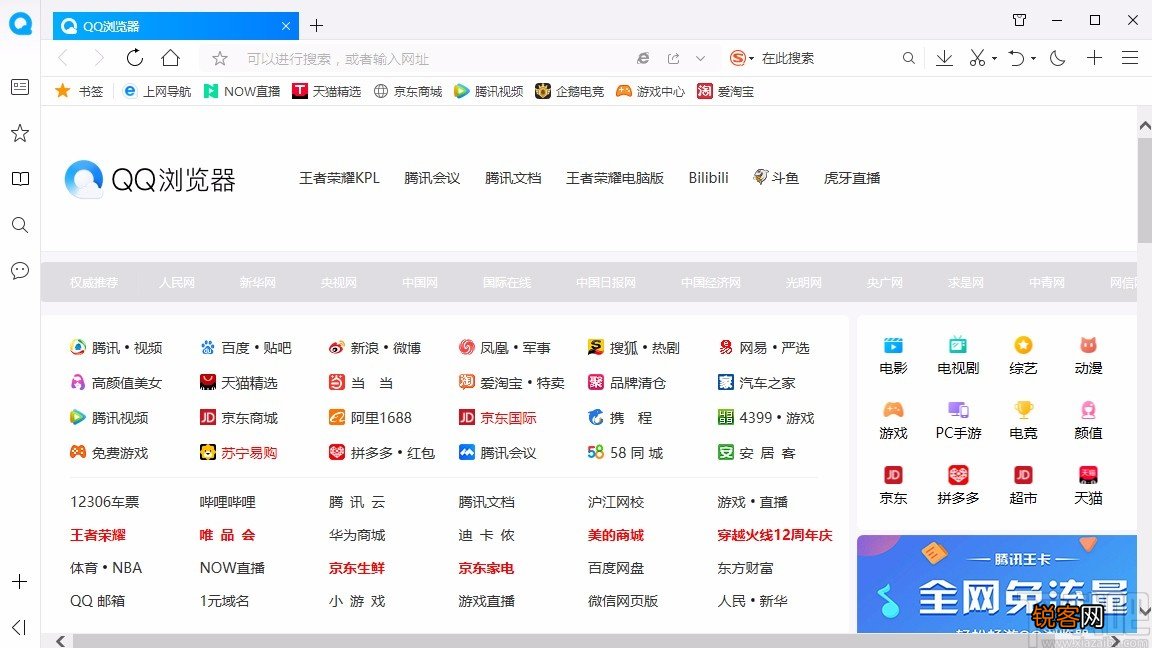This screenshot has width=1152, height=648.
Task: Open 腾讯文档 link beside logo
Action: tap(513, 178)
